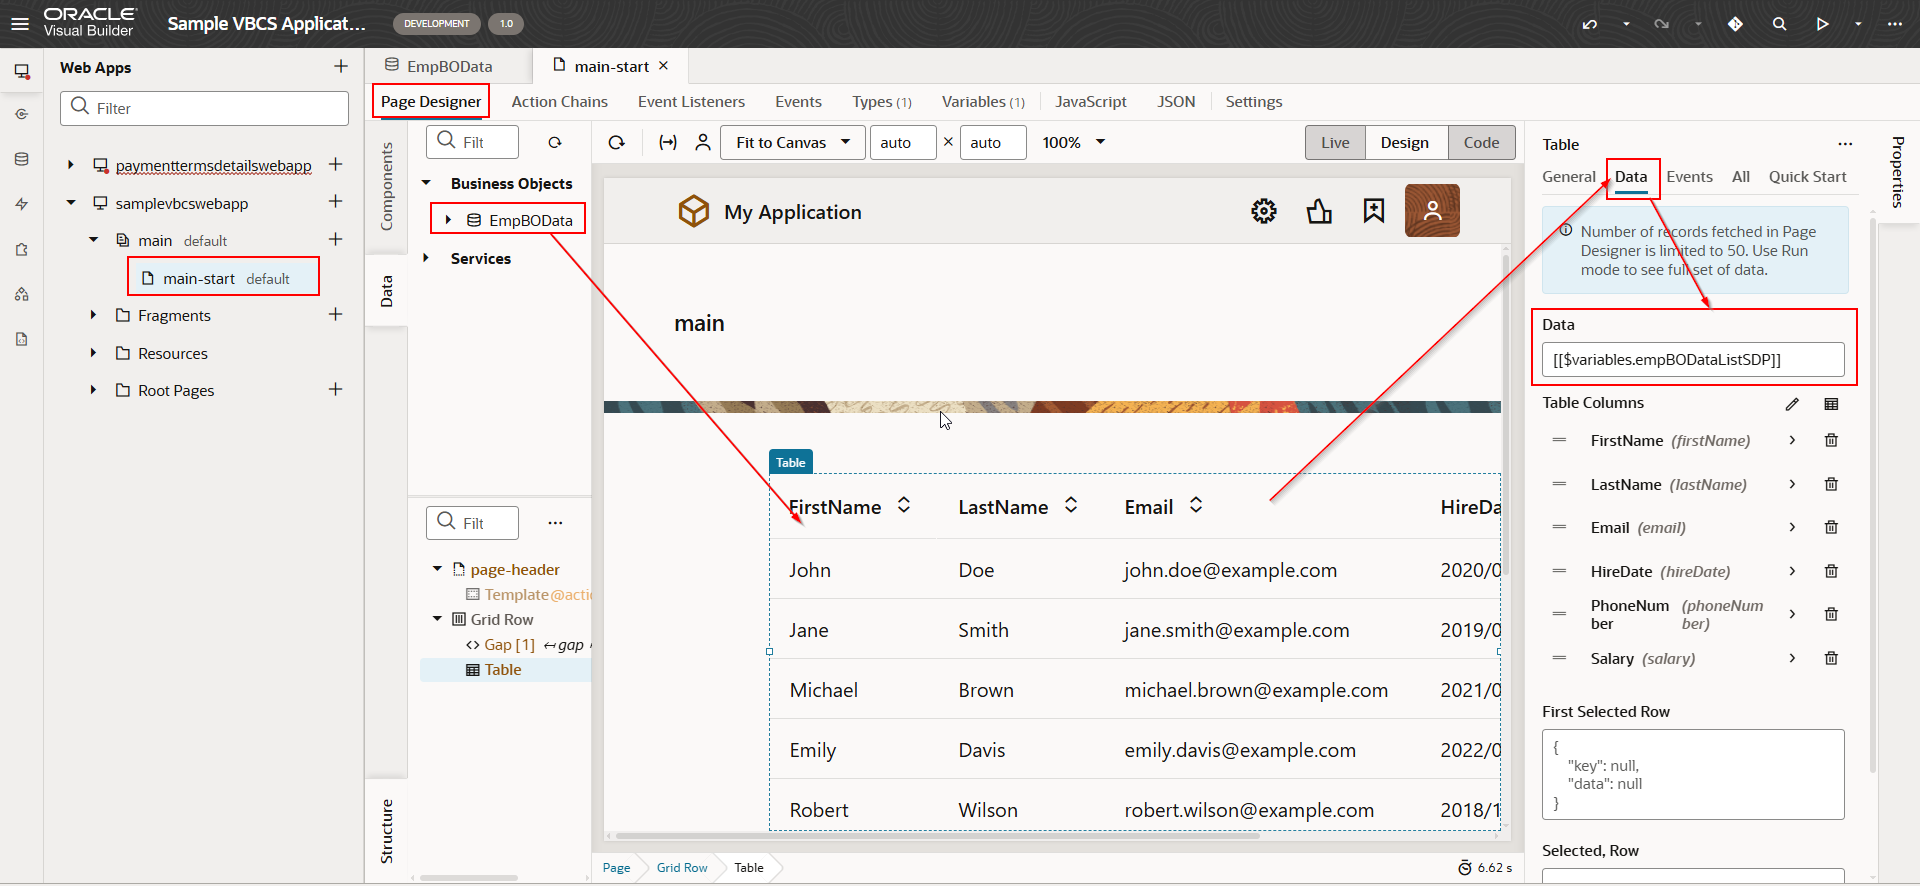
Task: Click the Undo icon in header
Action: coord(1590,24)
